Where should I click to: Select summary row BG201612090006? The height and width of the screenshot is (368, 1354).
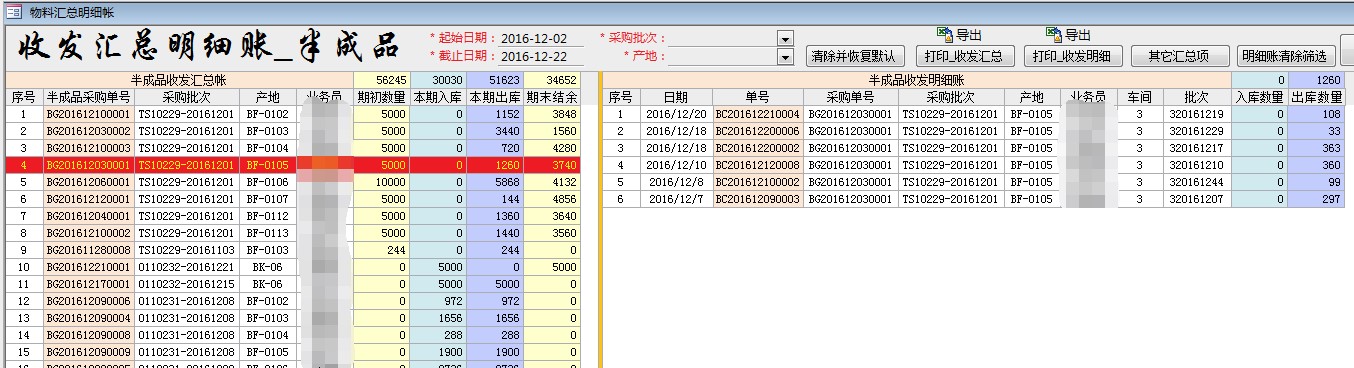292,301
